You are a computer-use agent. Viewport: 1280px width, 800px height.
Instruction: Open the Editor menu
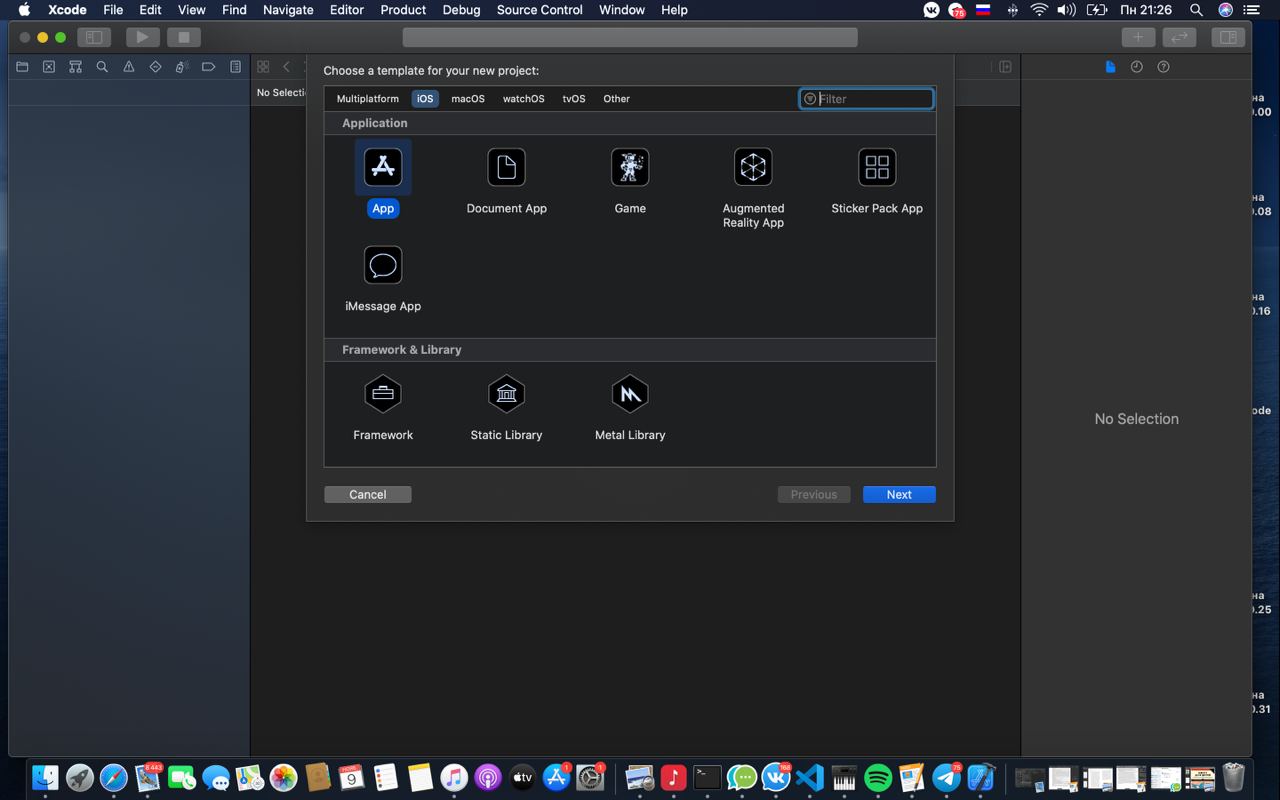point(347,10)
